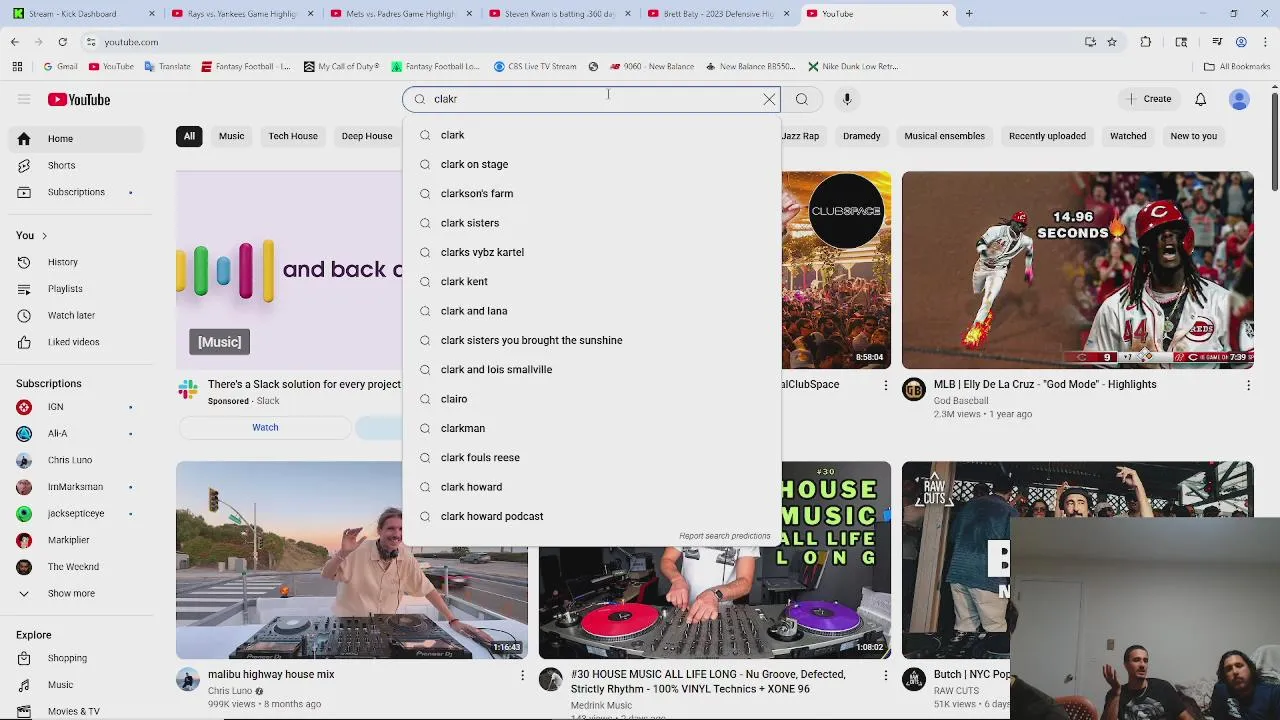
Task: Select the Musical ensembles filter chip
Action: [945, 136]
